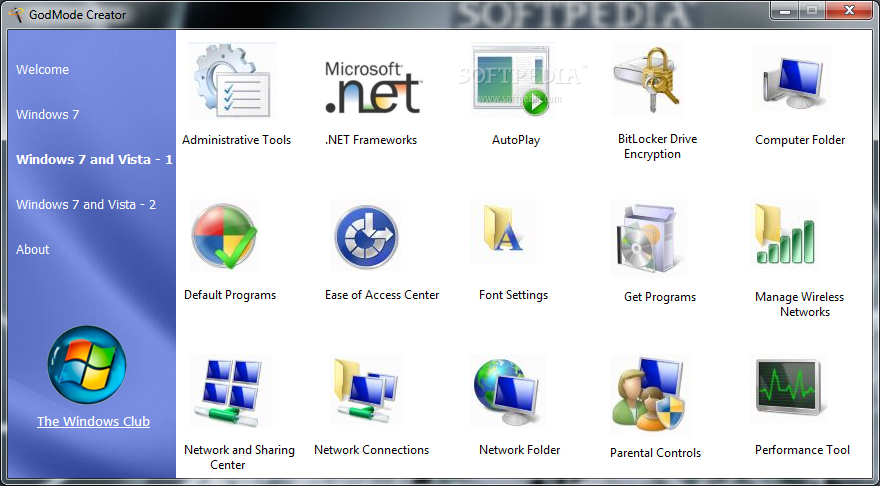The width and height of the screenshot is (880, 486).
Task: Open the Network Folder globe icon
Action: coord(508,391)
